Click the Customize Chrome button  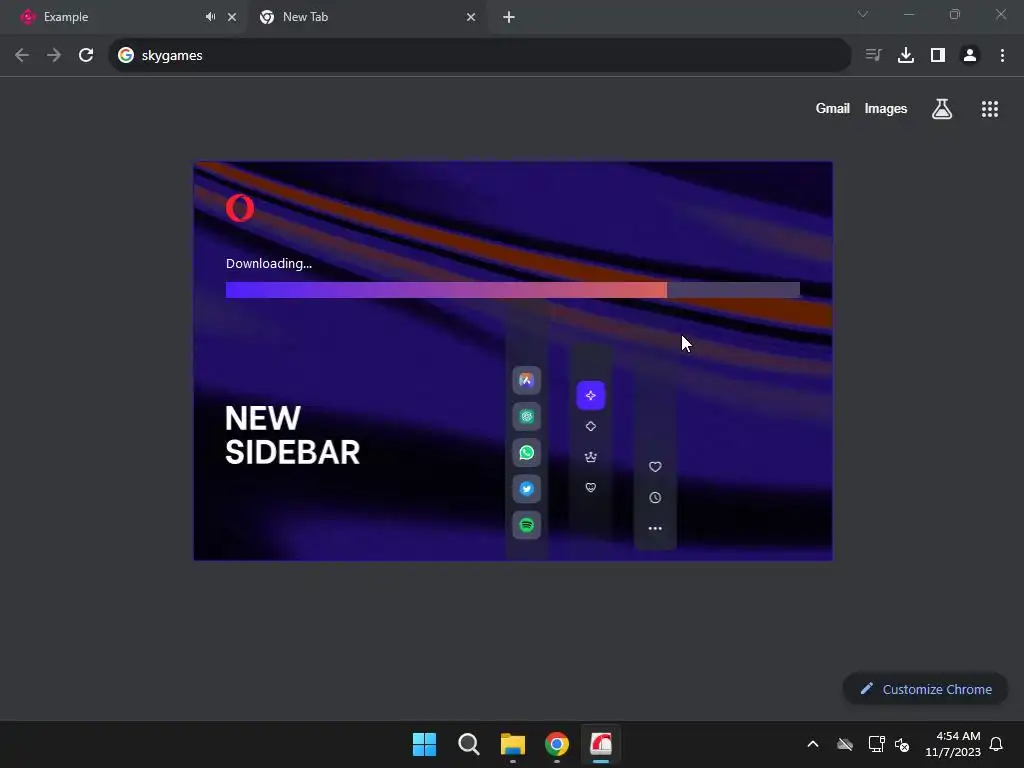925,689
